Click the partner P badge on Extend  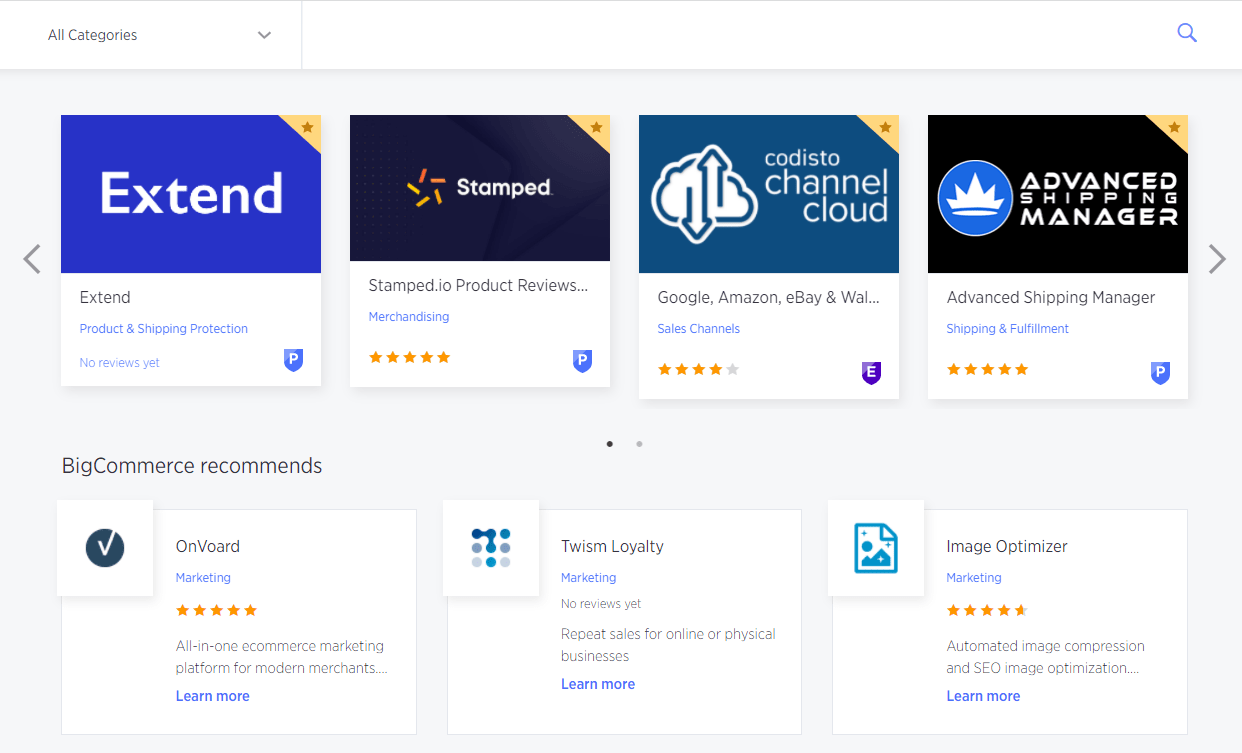pyautogui.click(x=293, y=361)
